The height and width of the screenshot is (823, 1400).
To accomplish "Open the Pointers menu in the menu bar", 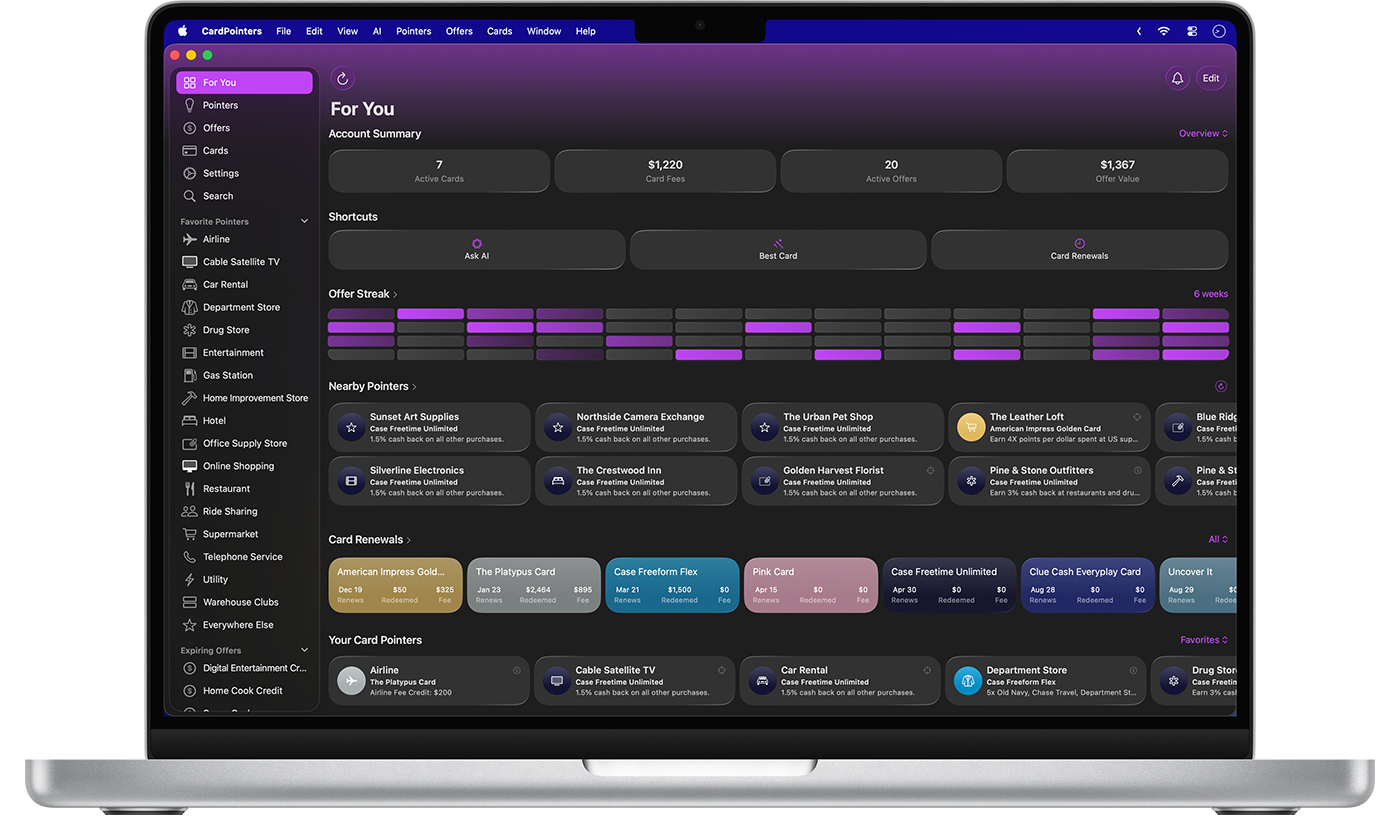I will (413, 31).
